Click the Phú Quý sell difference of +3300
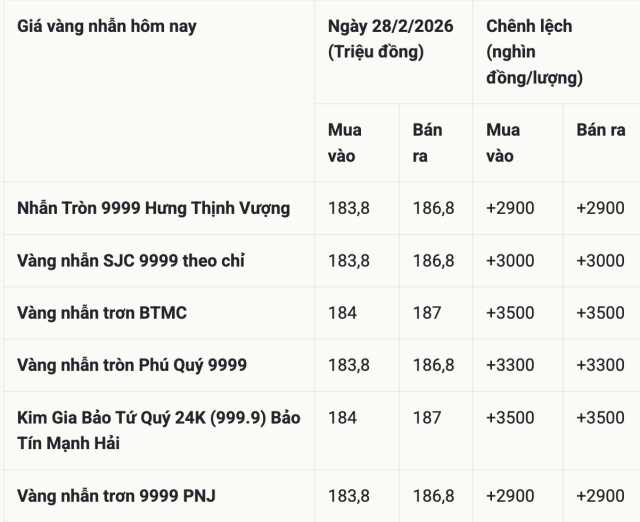This screenshot has height=522, width=640. point(601,365)
